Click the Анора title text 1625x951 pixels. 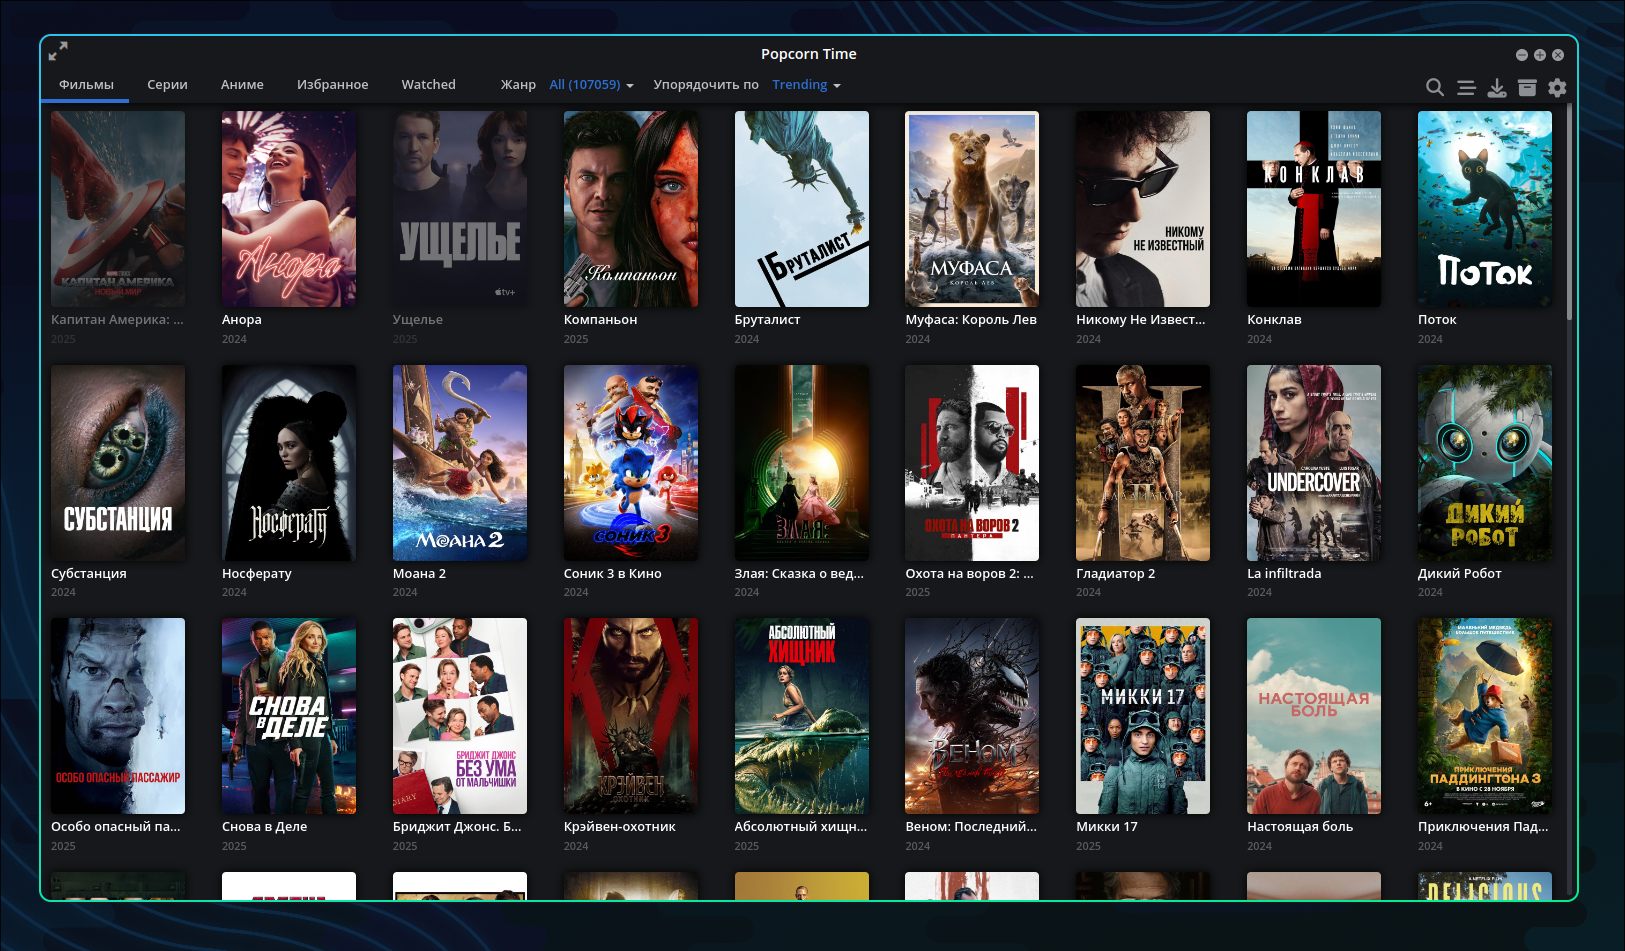(x=242, y=320)
